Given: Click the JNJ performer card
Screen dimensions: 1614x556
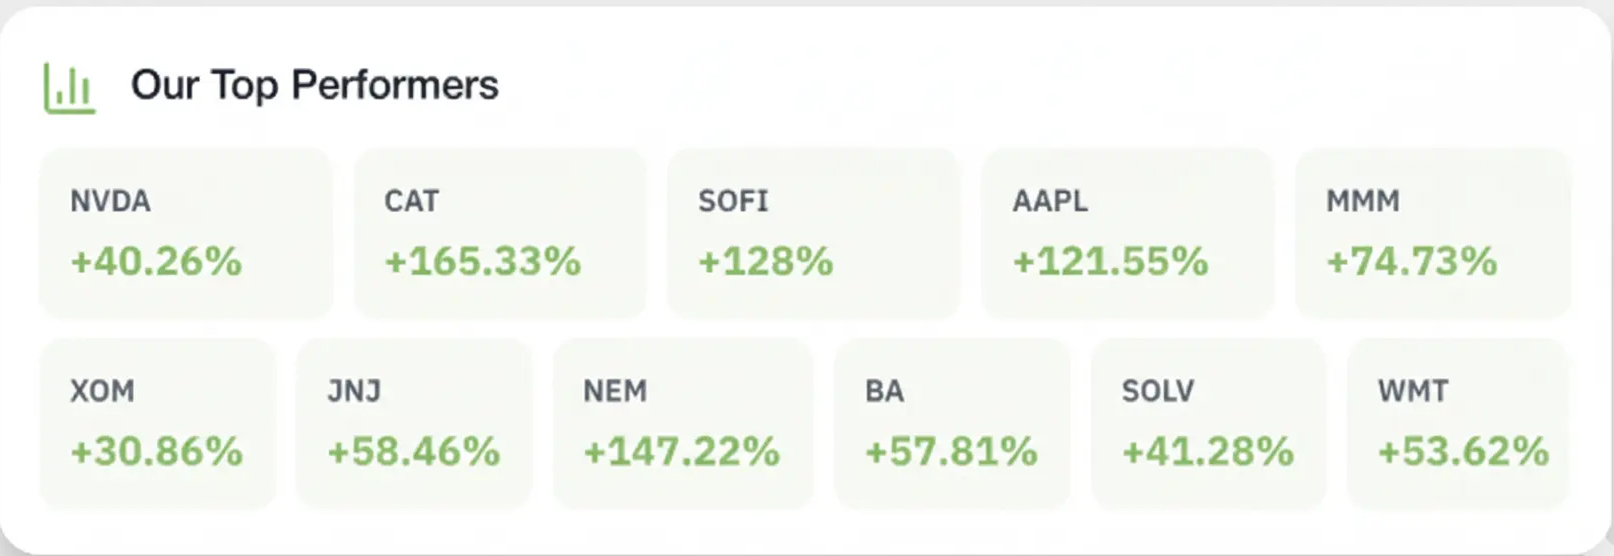Looking at the screenshot, I should tap(413, 423).
